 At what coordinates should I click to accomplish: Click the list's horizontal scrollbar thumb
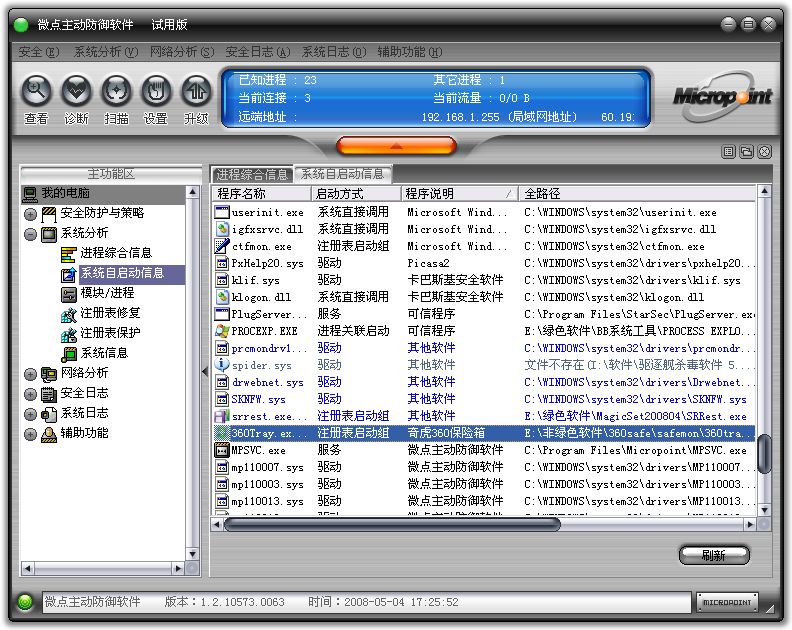[392, 524]
